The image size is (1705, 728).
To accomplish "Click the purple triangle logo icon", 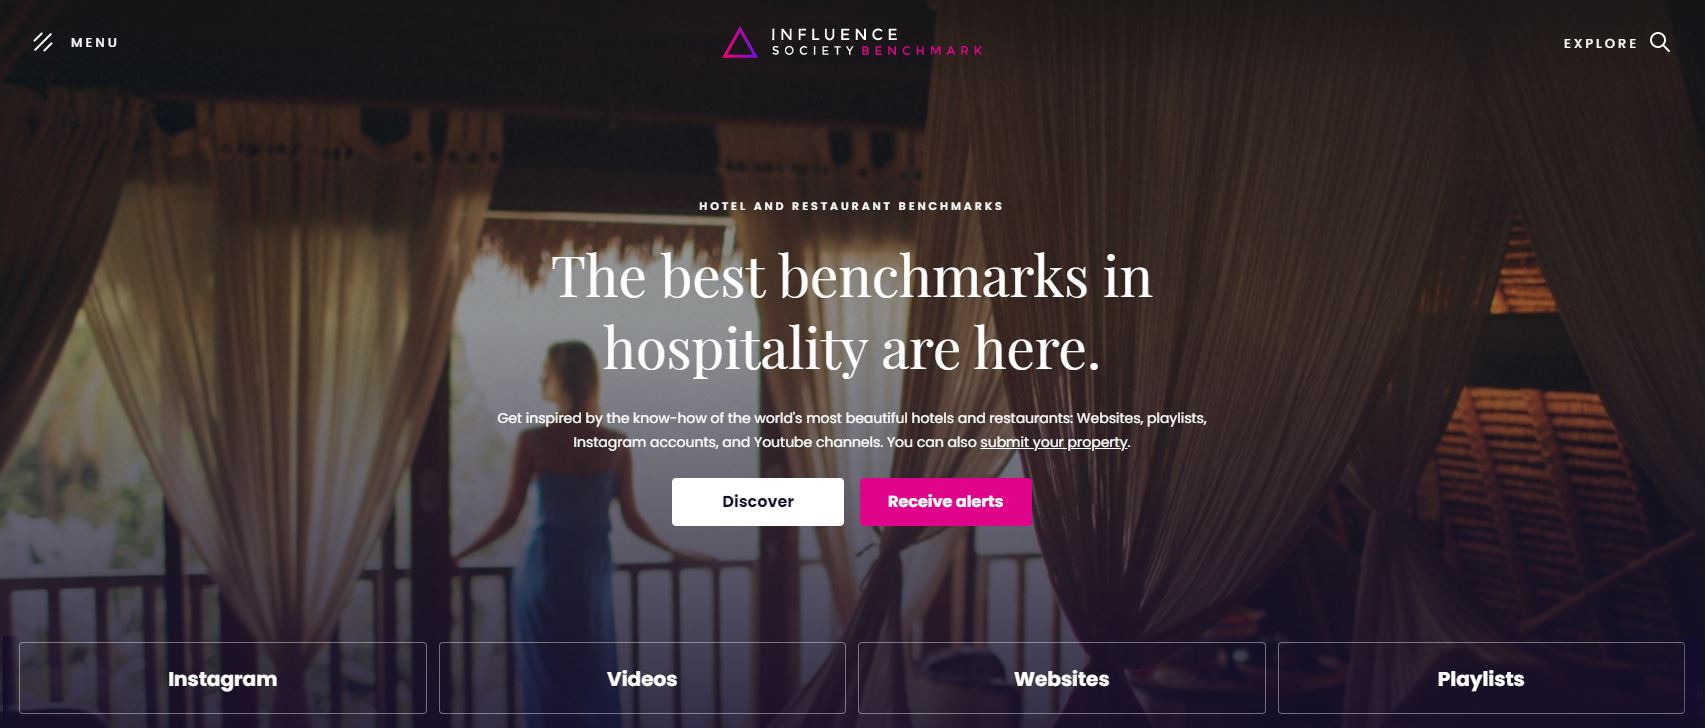I will click(740, 43).
